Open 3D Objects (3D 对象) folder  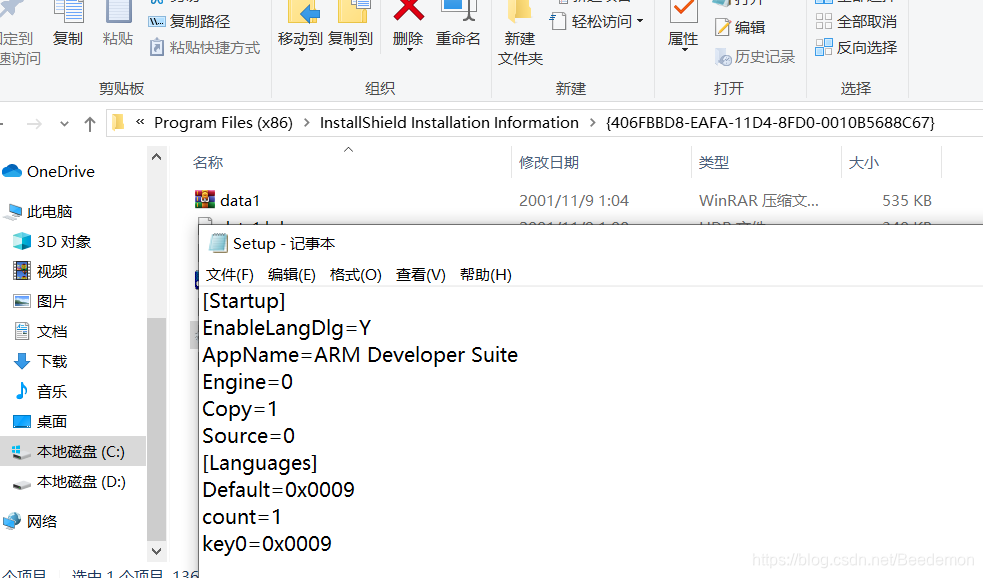pyautogui.click(x=53, y=241)
